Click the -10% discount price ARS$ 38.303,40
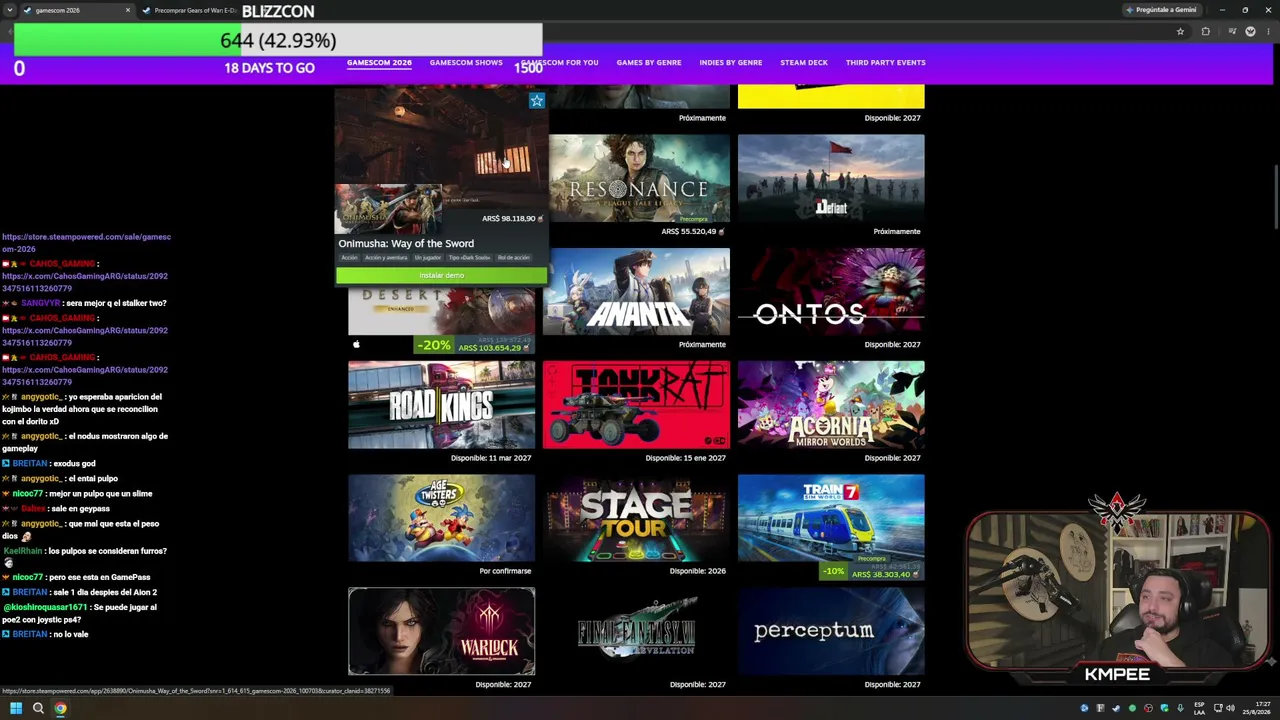 click(x=870, y=572)
